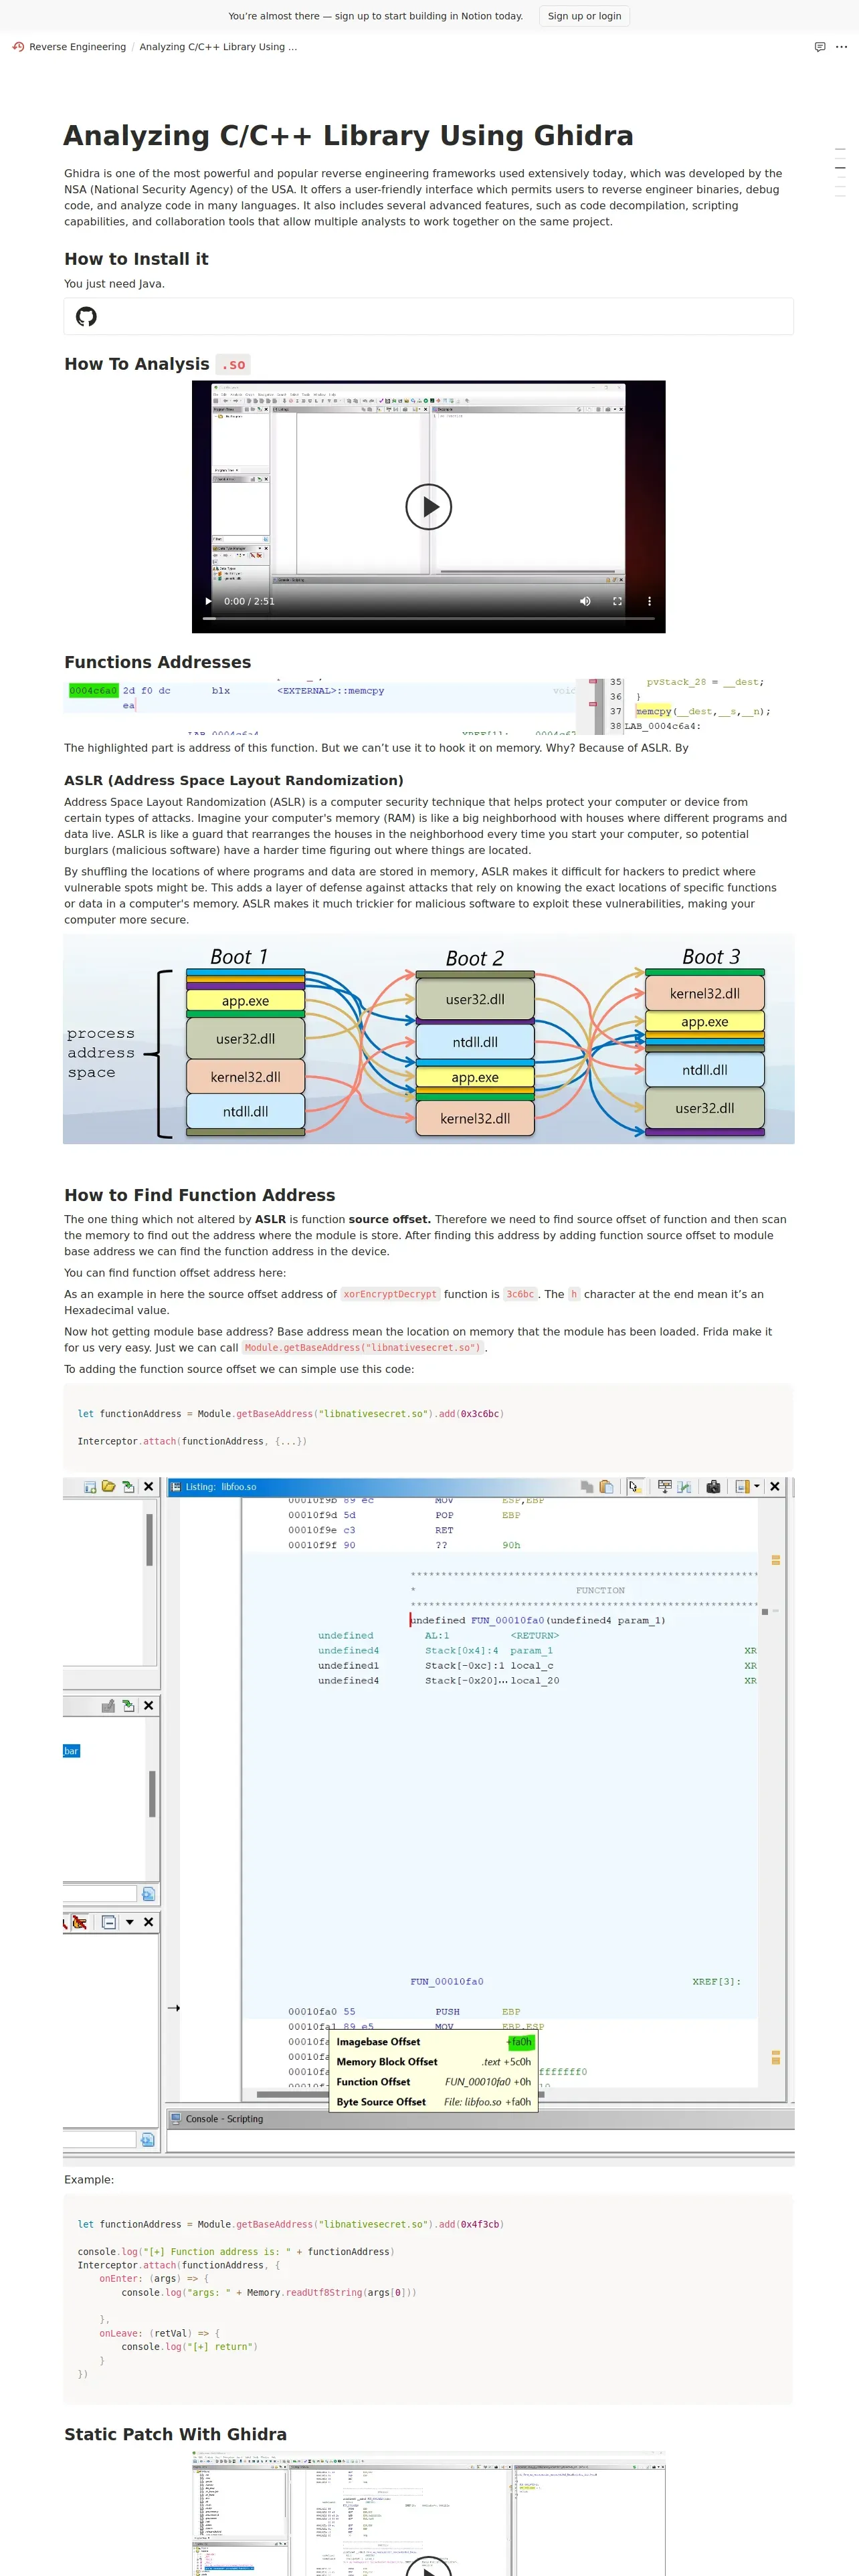Close the Listing libfoo.so panel in Ghidra

[x=775, y=1487]
